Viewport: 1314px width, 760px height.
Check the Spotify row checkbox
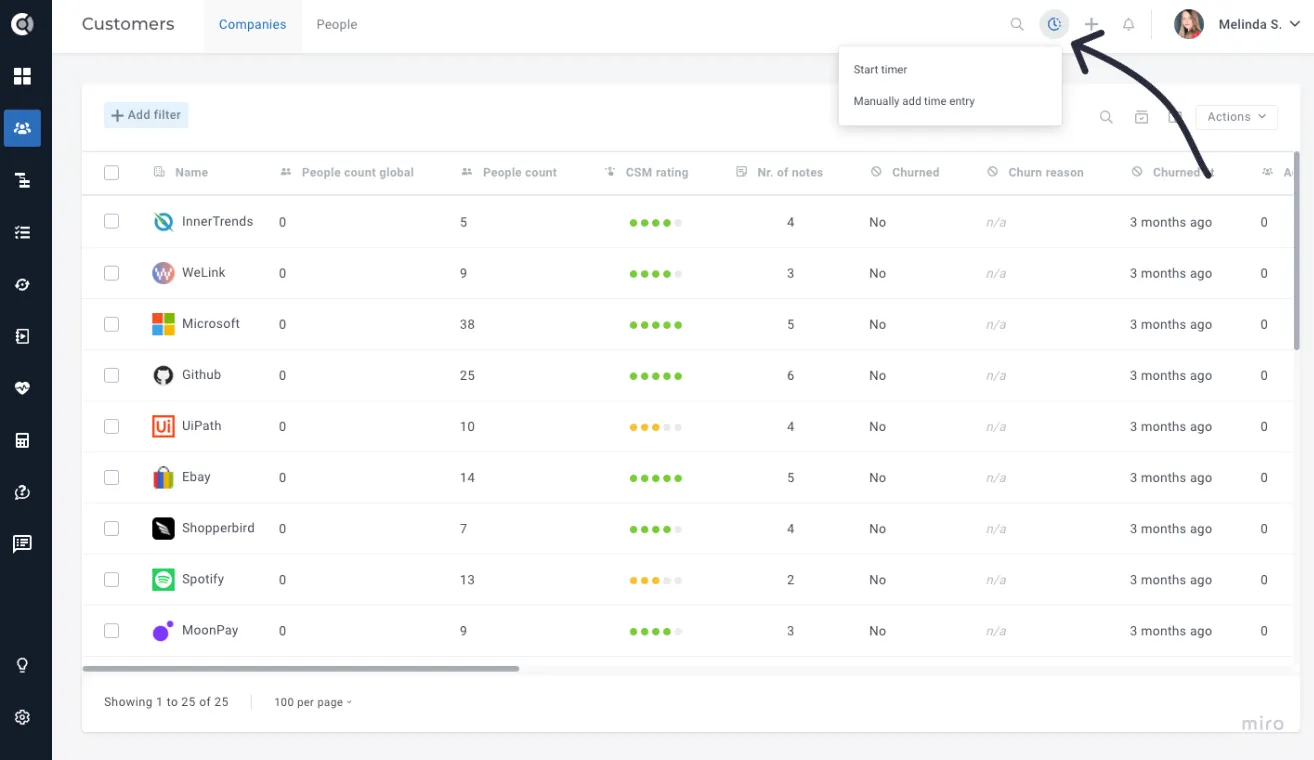pos(111,579)
